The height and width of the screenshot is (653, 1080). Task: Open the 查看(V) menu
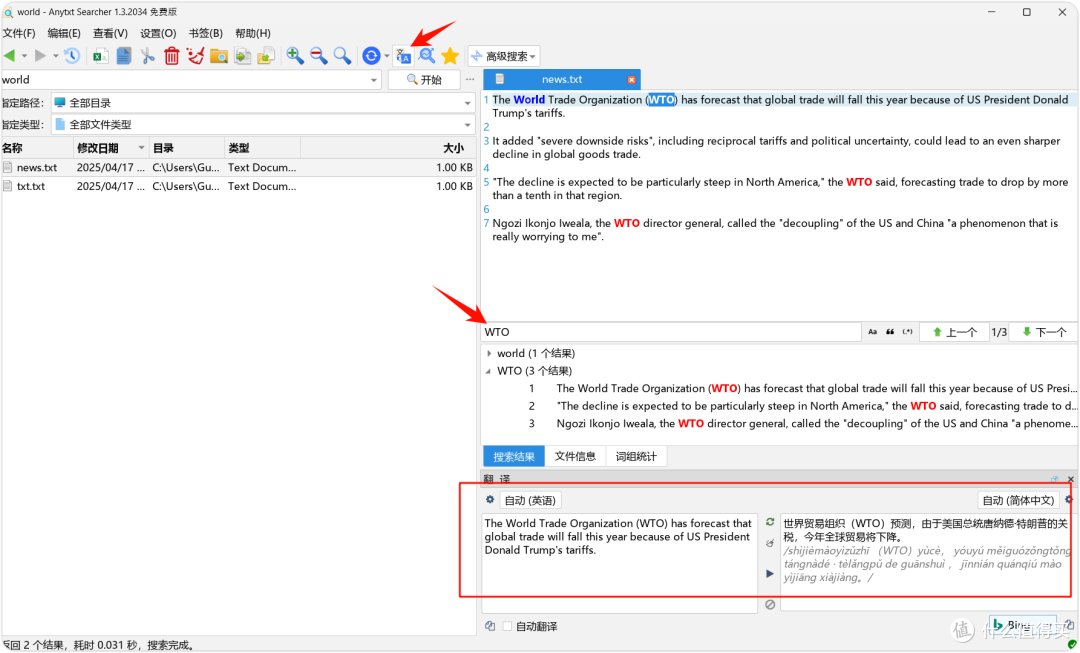tap(110, 33)
